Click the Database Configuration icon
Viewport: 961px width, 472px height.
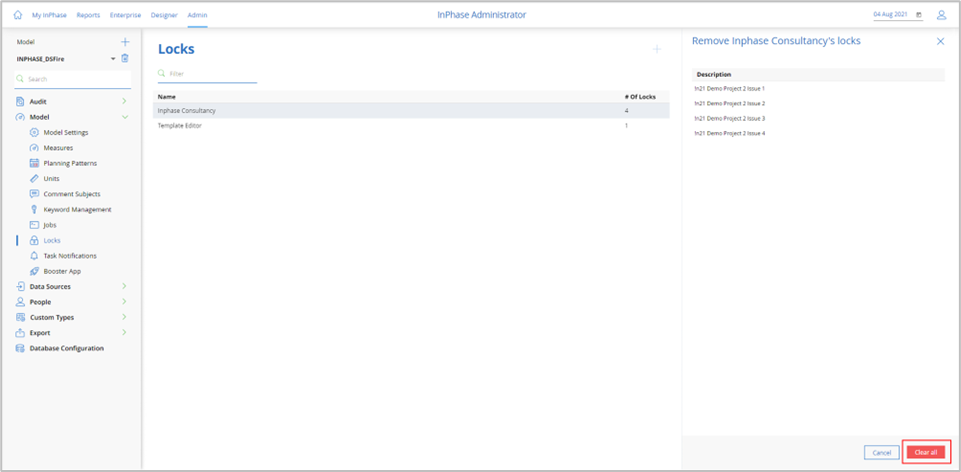[x=20, y=348]
